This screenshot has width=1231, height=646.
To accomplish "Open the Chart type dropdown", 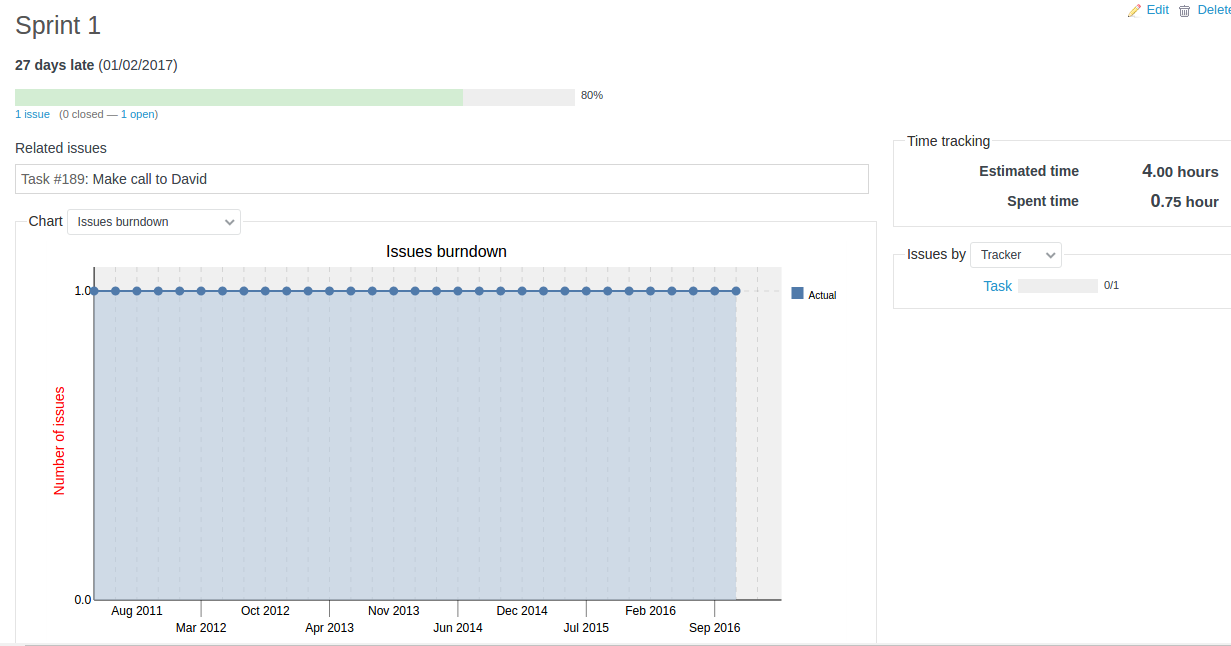I will (154, 222).
